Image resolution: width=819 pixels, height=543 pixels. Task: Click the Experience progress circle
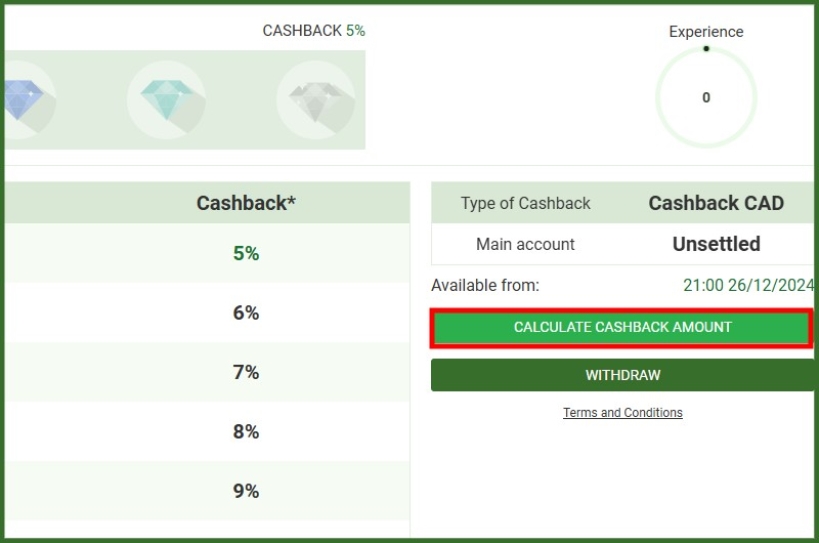[706, 97]
